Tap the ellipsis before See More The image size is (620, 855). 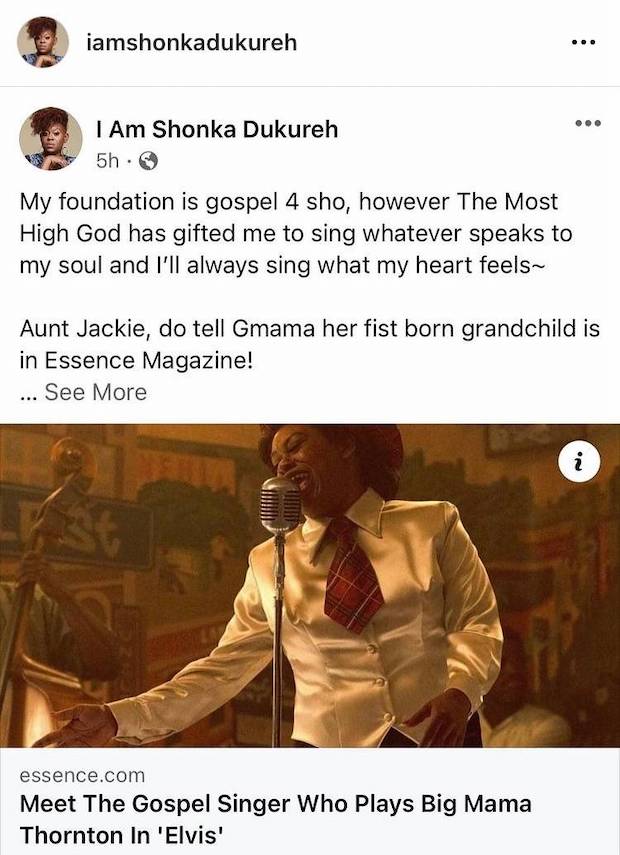click(x=28, y=393)
